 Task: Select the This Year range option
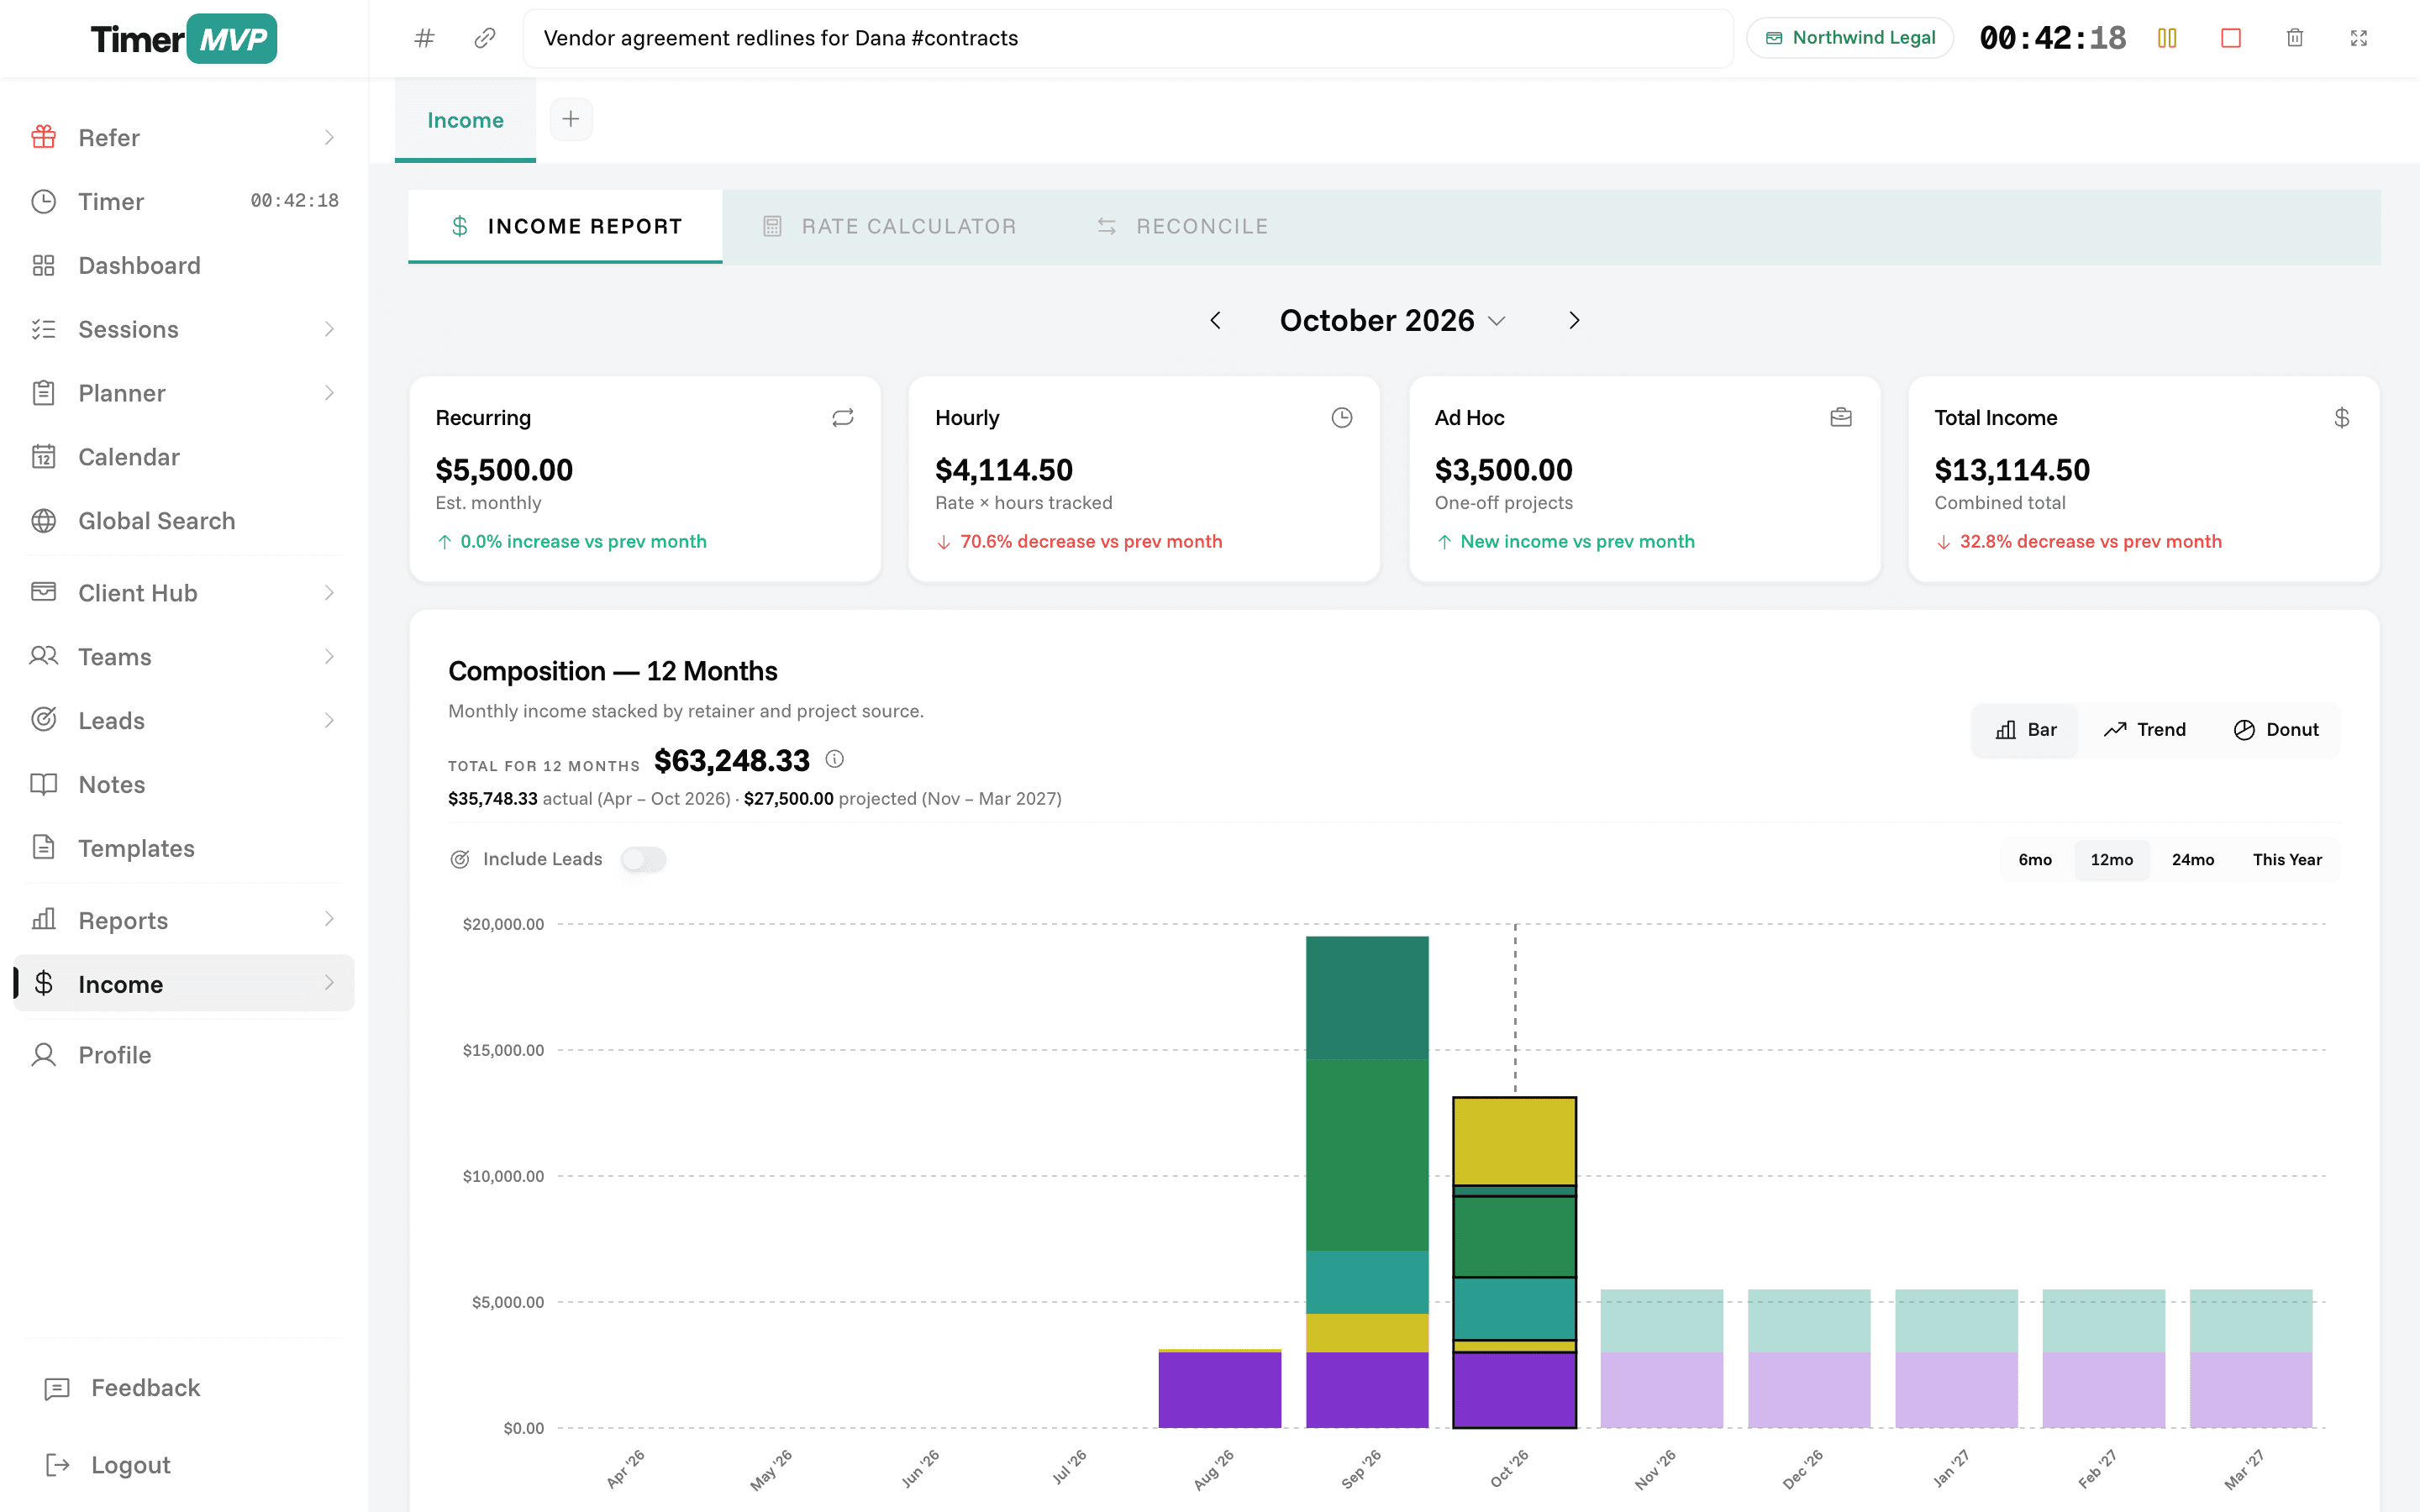2287,860
